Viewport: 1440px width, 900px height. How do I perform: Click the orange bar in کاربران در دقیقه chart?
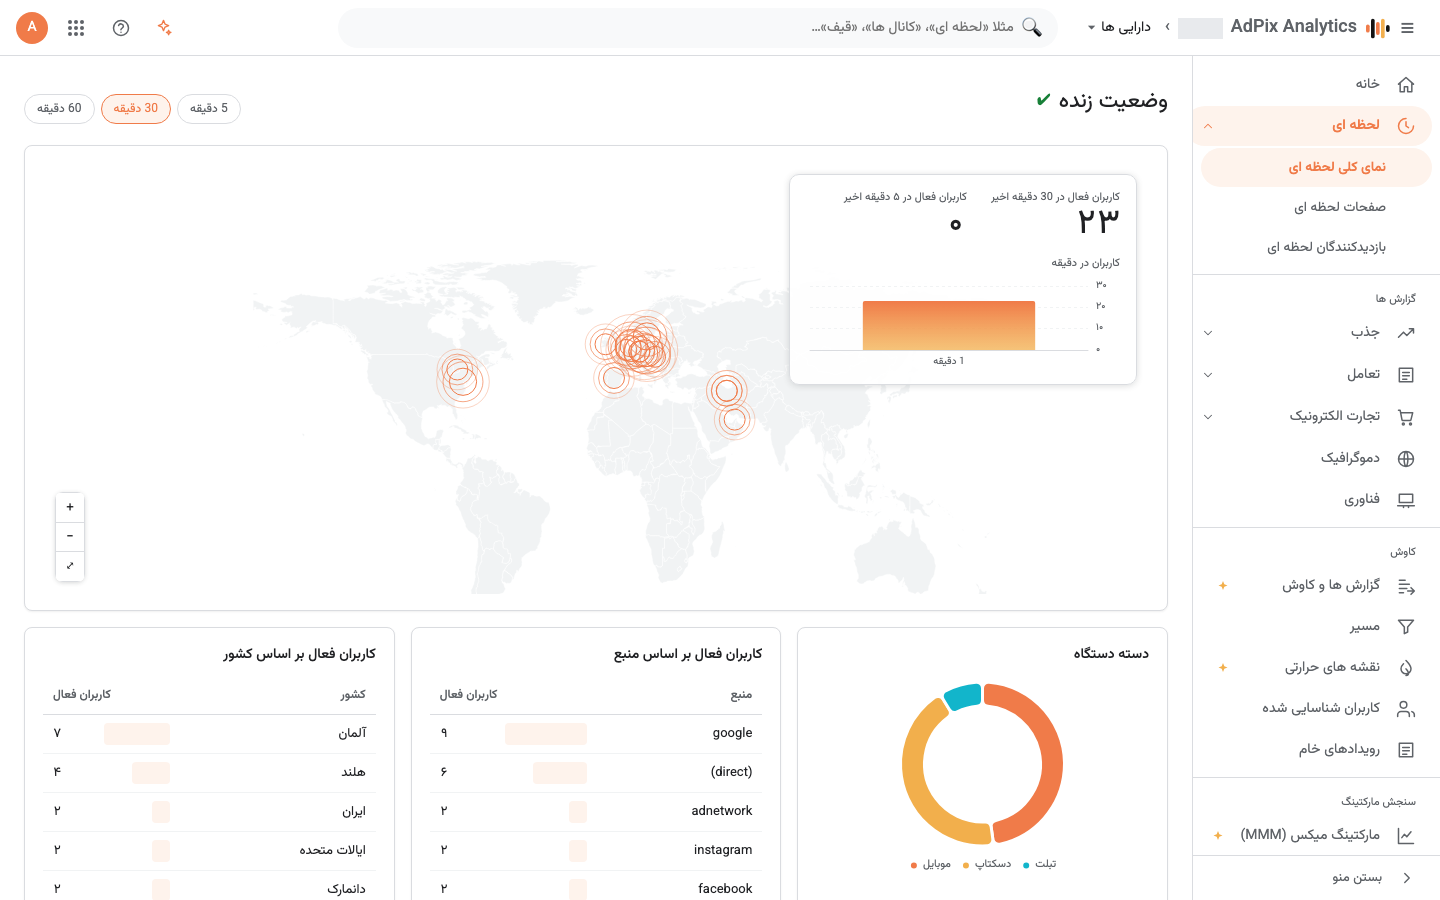pos(949,325)
